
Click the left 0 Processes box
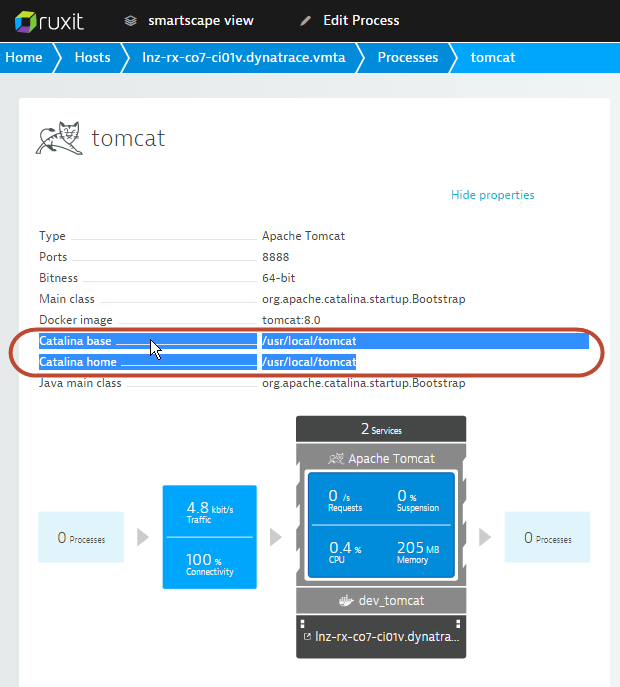point(81,537)
